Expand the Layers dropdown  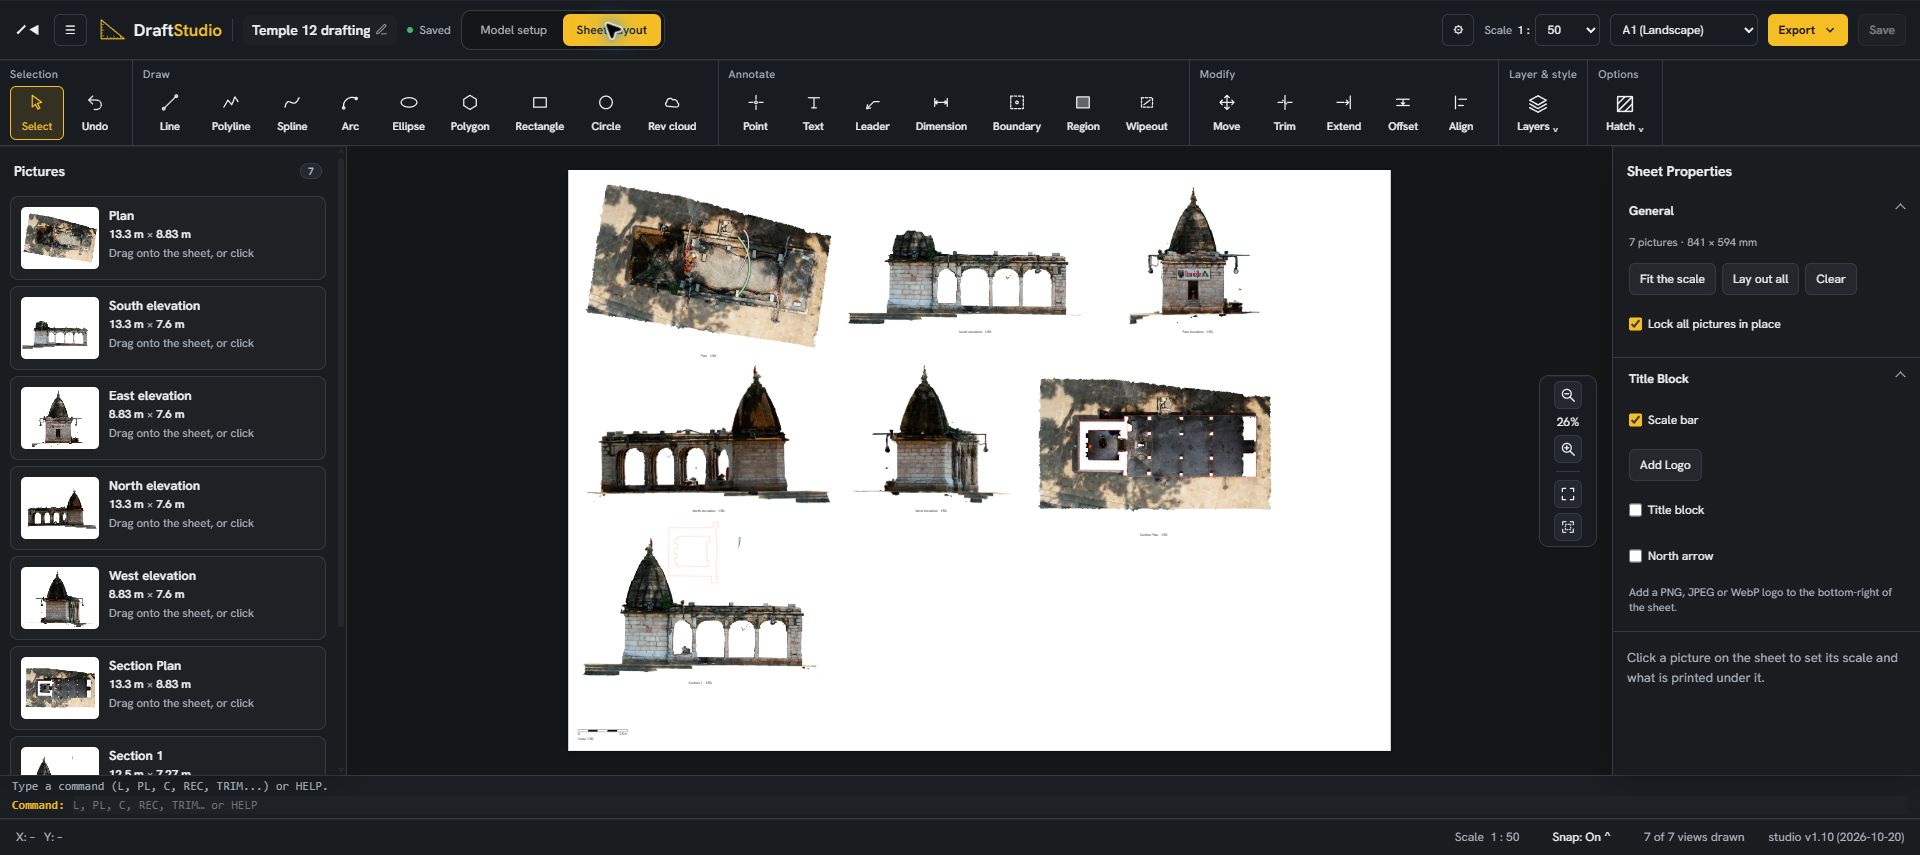click(1537, 112)
